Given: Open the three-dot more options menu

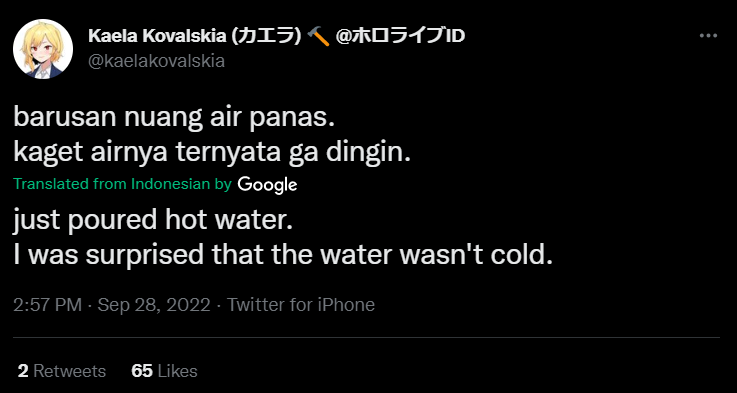Looking at the screenshot, I should pyautogui.click(x=708, y=36).
